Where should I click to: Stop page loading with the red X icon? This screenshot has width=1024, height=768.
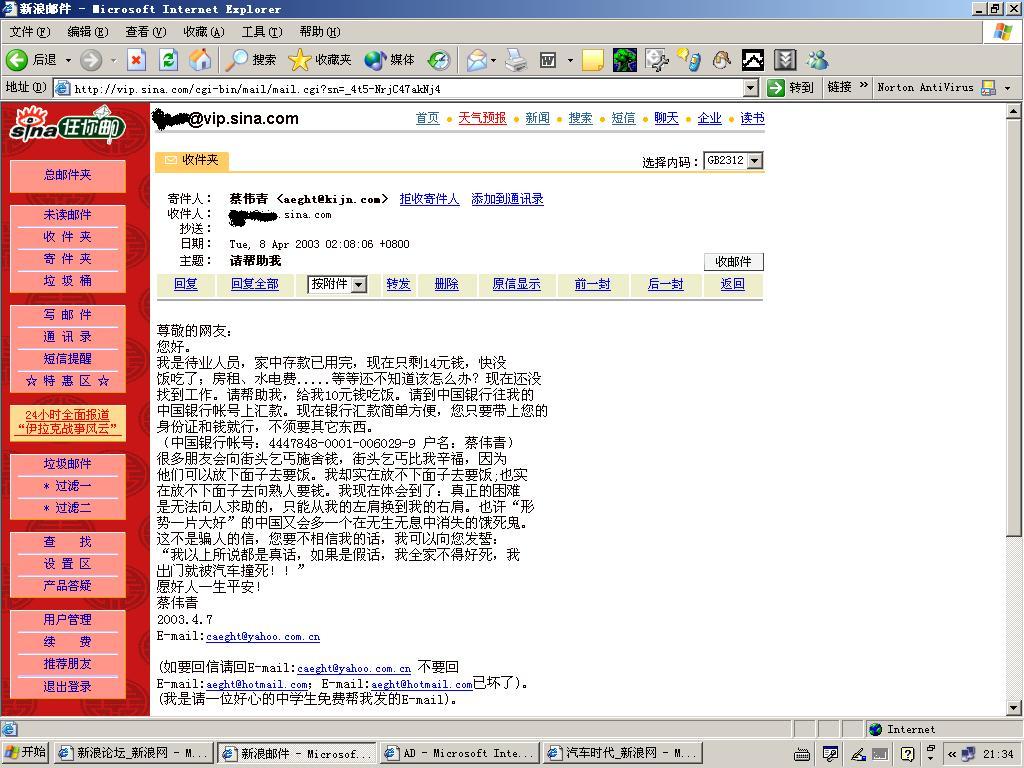(136, 60)
